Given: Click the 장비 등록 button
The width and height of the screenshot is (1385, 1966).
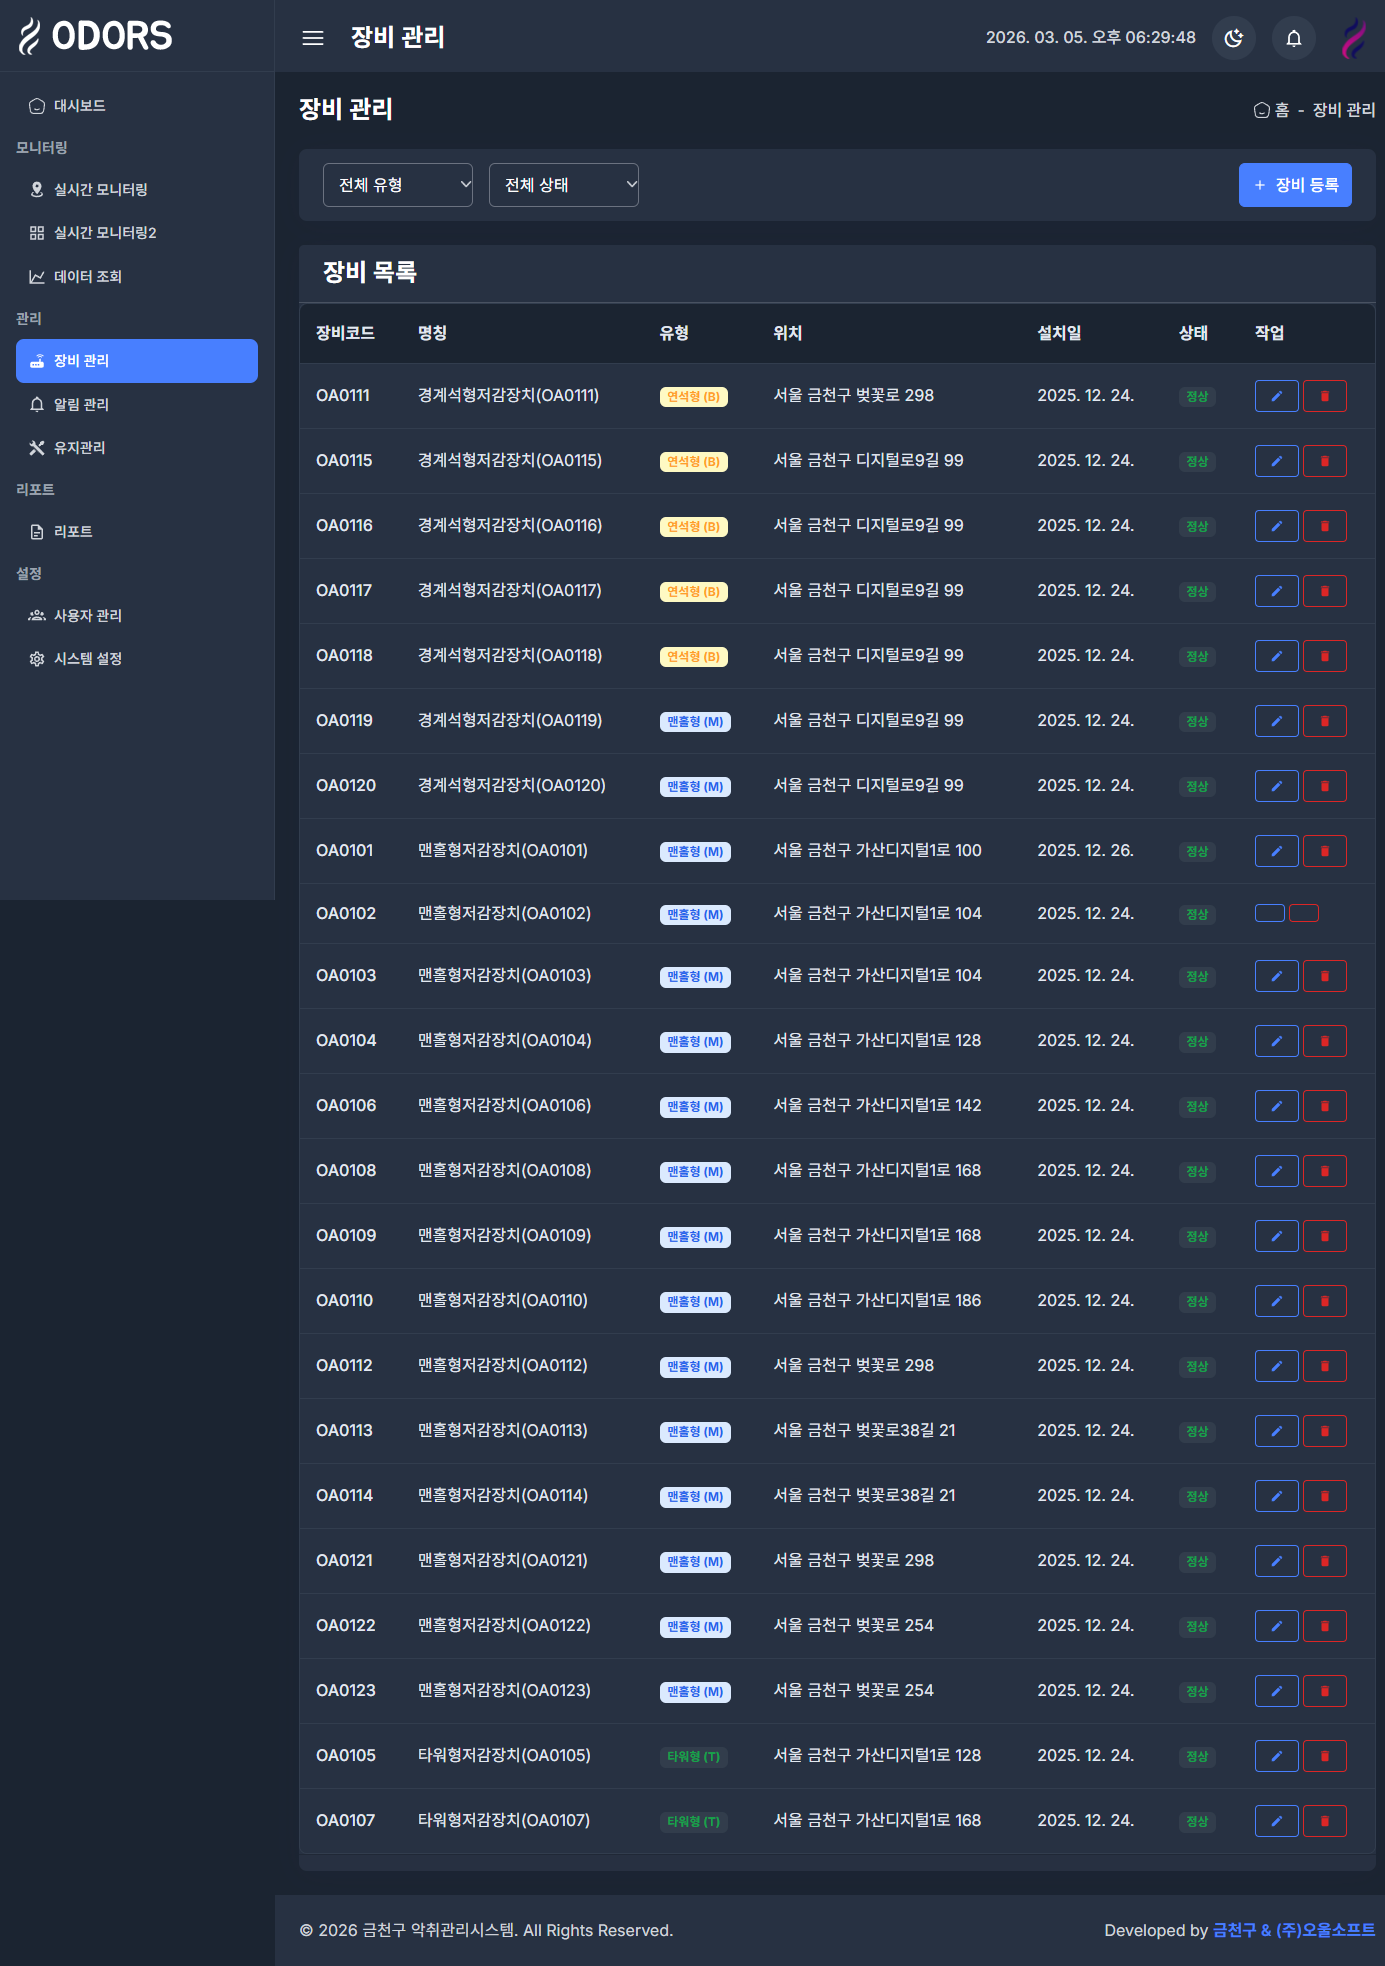Looking at the screenshot, I should coord(1294,185).
